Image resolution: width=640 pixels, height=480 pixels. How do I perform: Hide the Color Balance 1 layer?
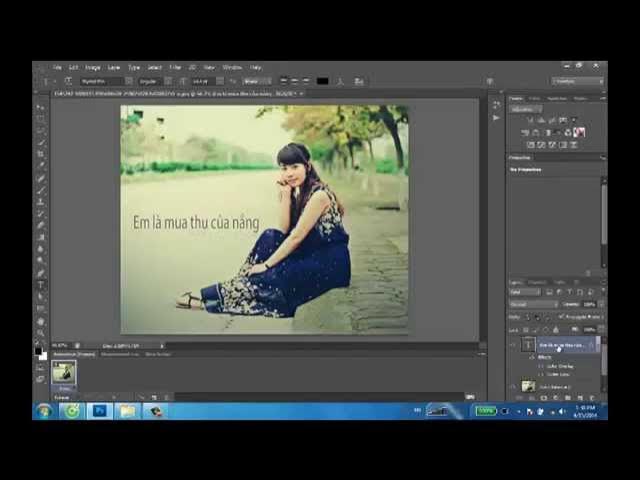513,387
